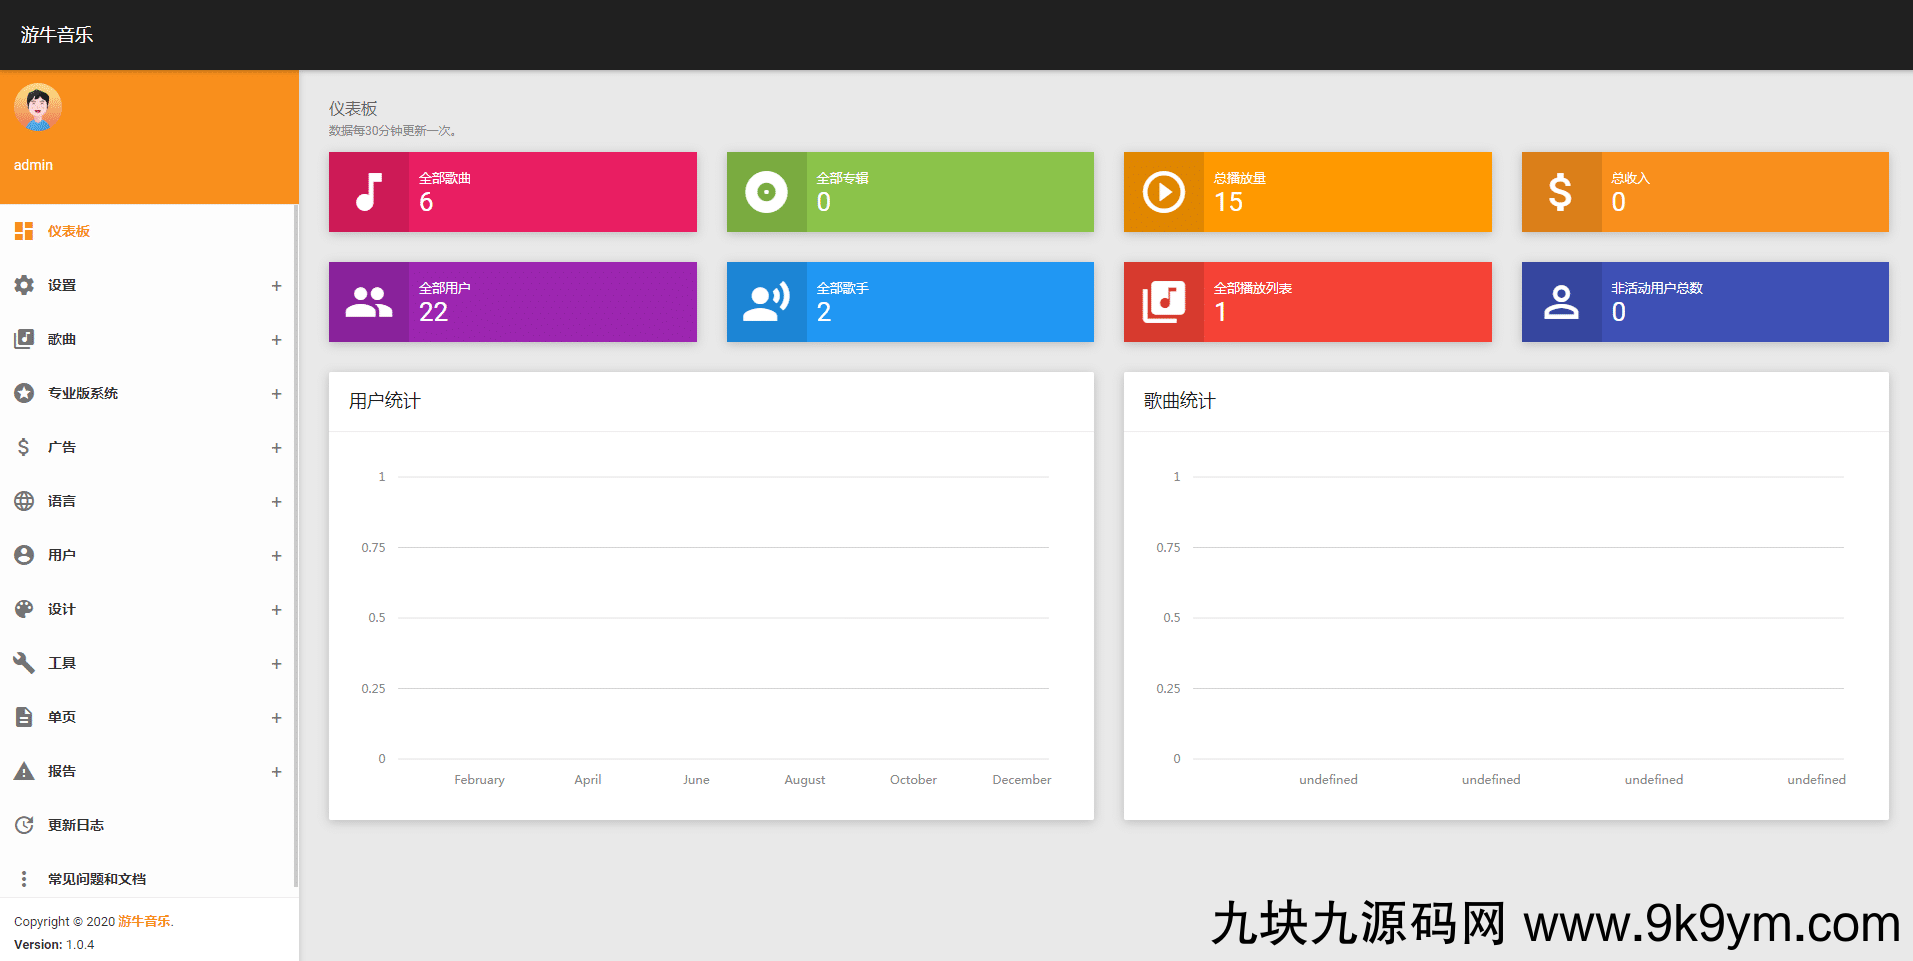The height and width of the screenshot is (961, 1913).
Task: Click the playlist icon on 全部播放列表 card
Action: pyautogui.click(x=1163, y=302)
